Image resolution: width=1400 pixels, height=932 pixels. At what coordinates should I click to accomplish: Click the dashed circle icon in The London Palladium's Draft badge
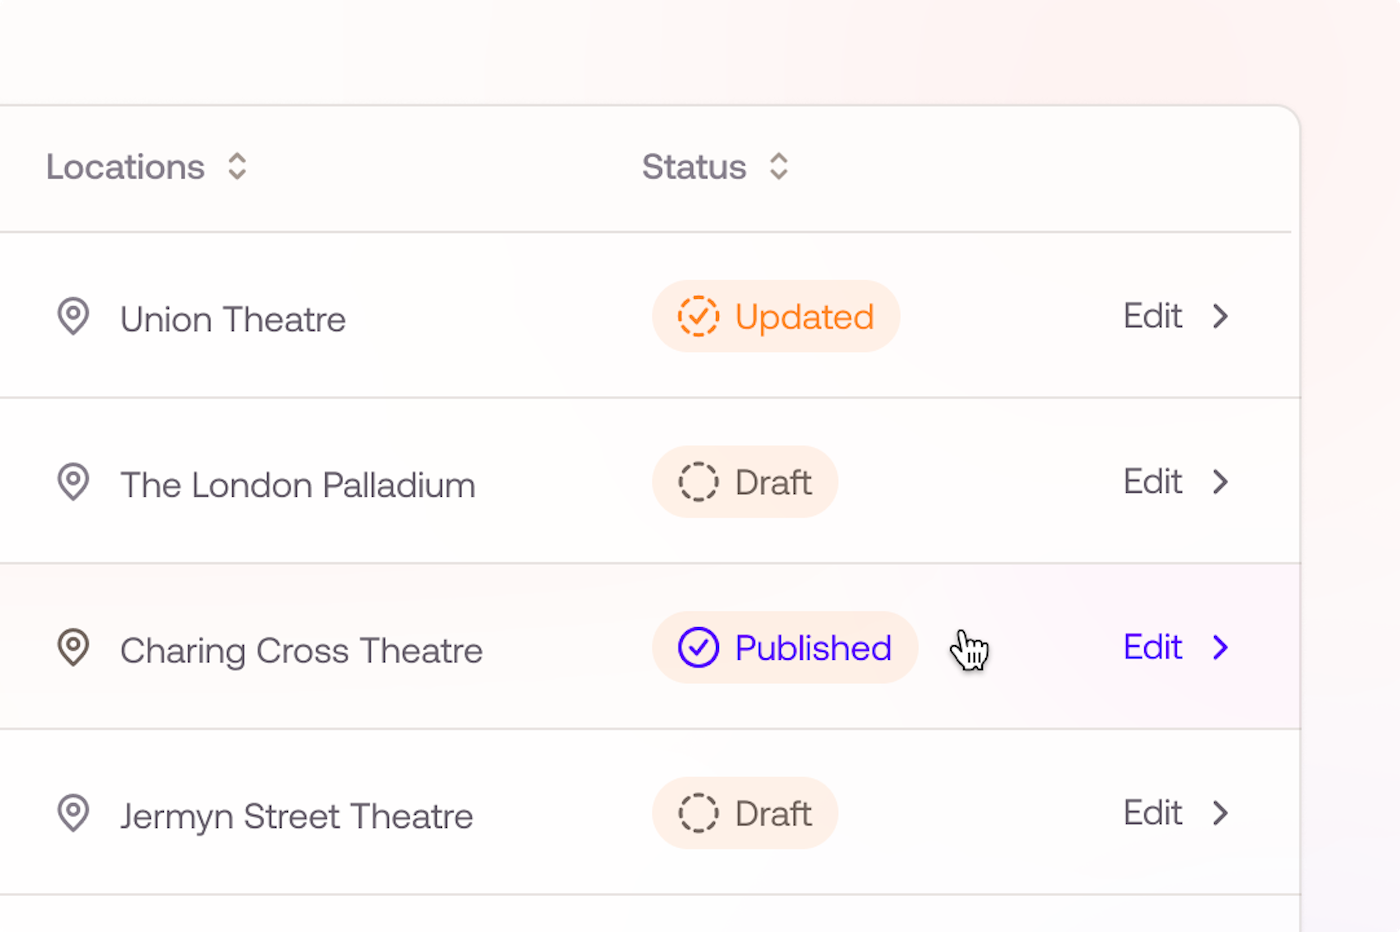click(698, 482)
